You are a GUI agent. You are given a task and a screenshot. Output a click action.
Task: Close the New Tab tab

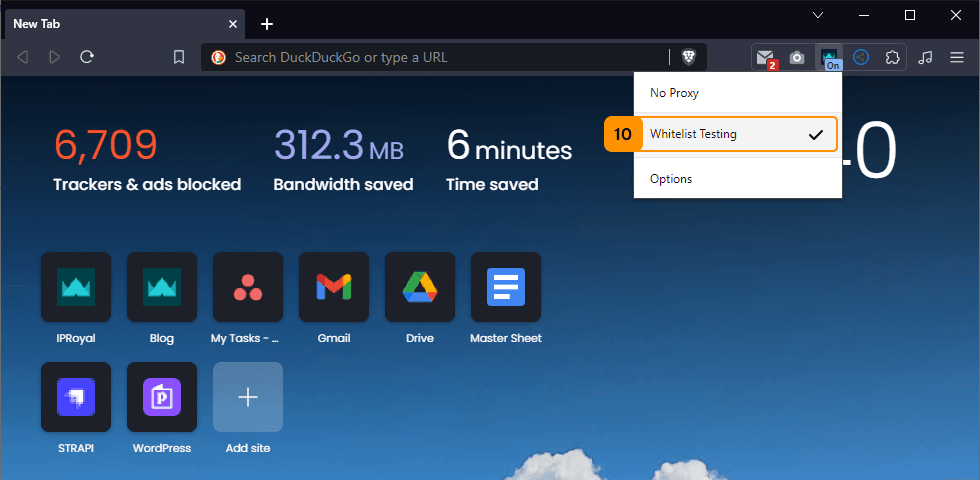[232, 24]
